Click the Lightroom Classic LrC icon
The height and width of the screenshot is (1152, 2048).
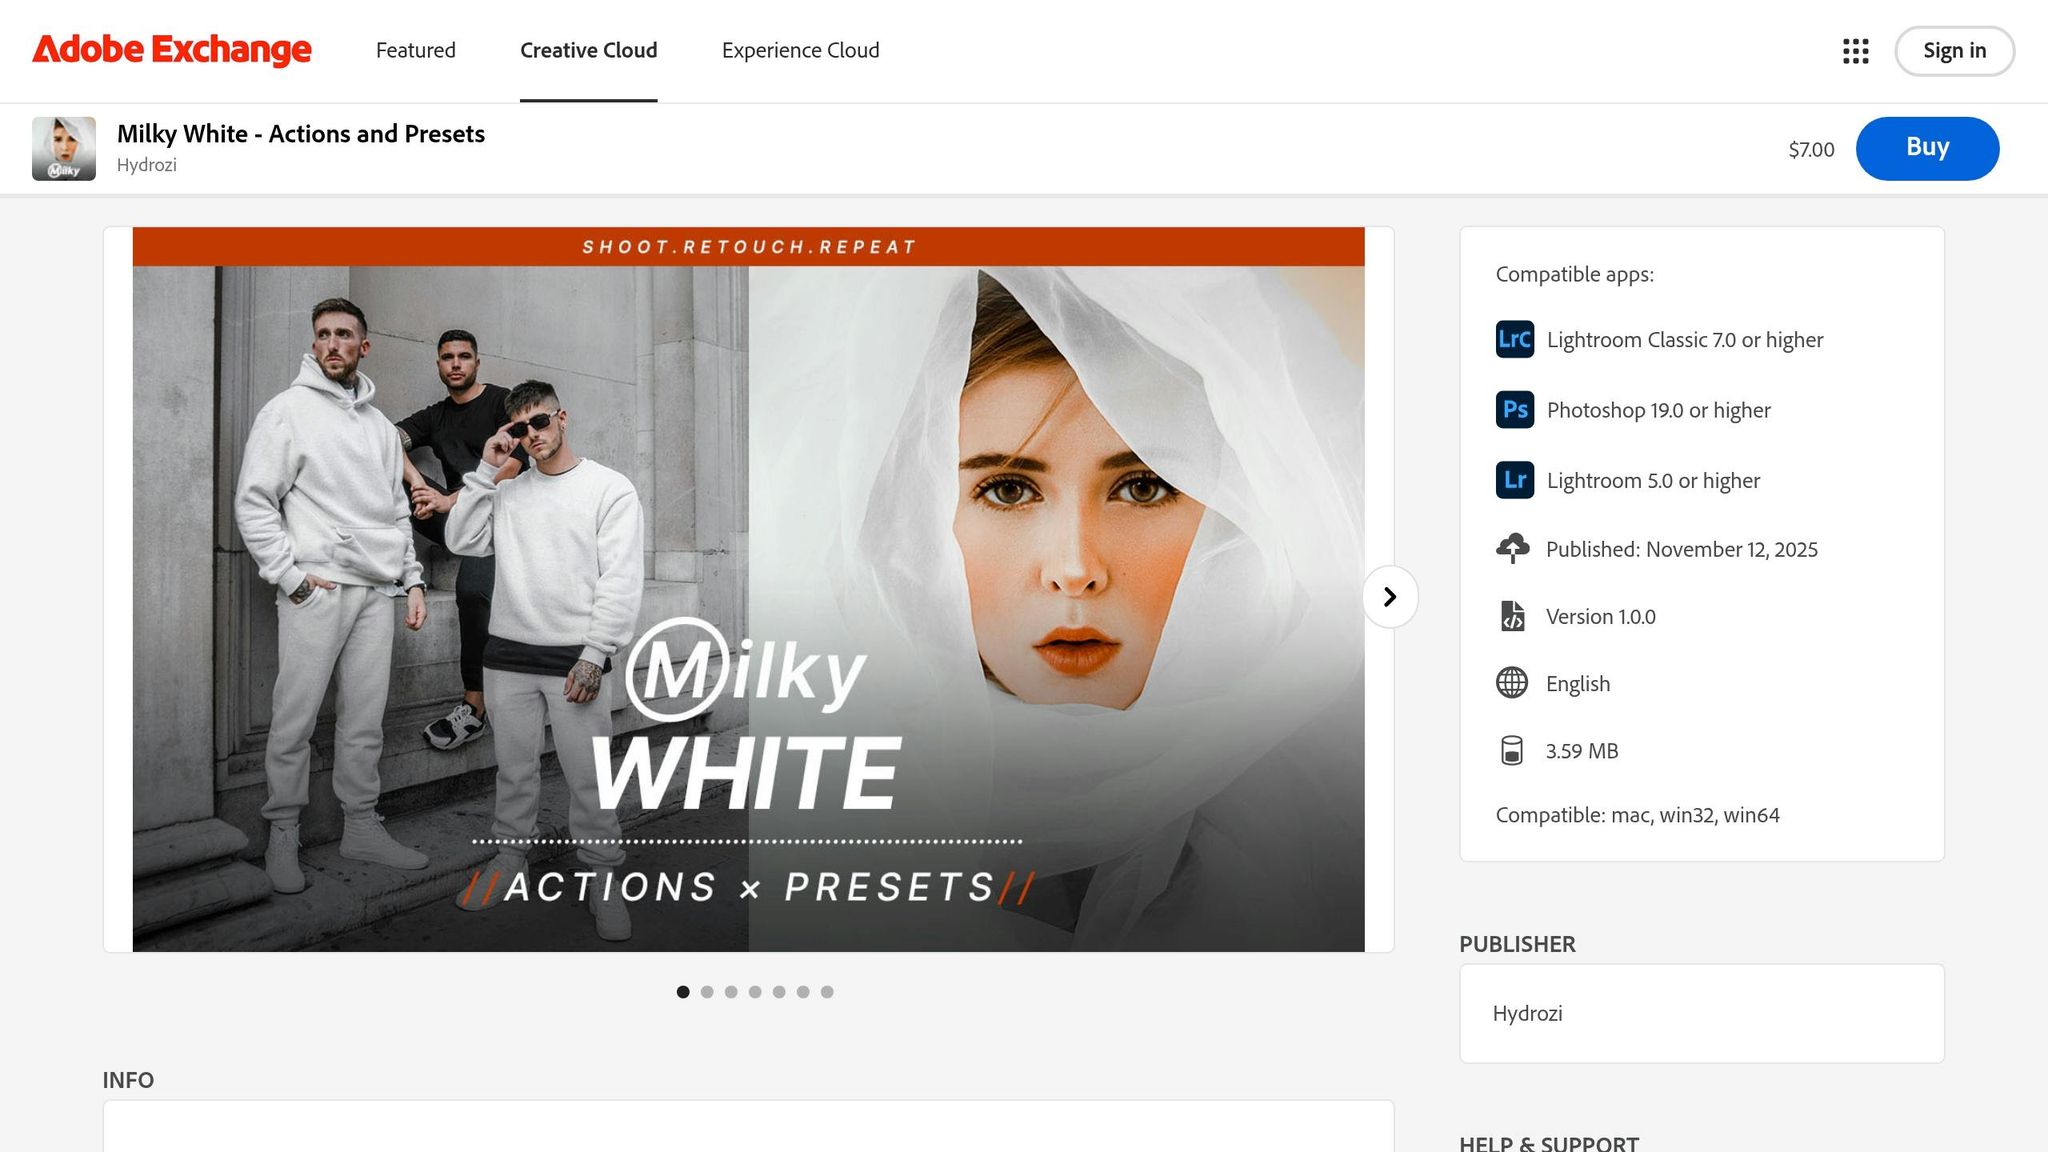pos(1515,339)
